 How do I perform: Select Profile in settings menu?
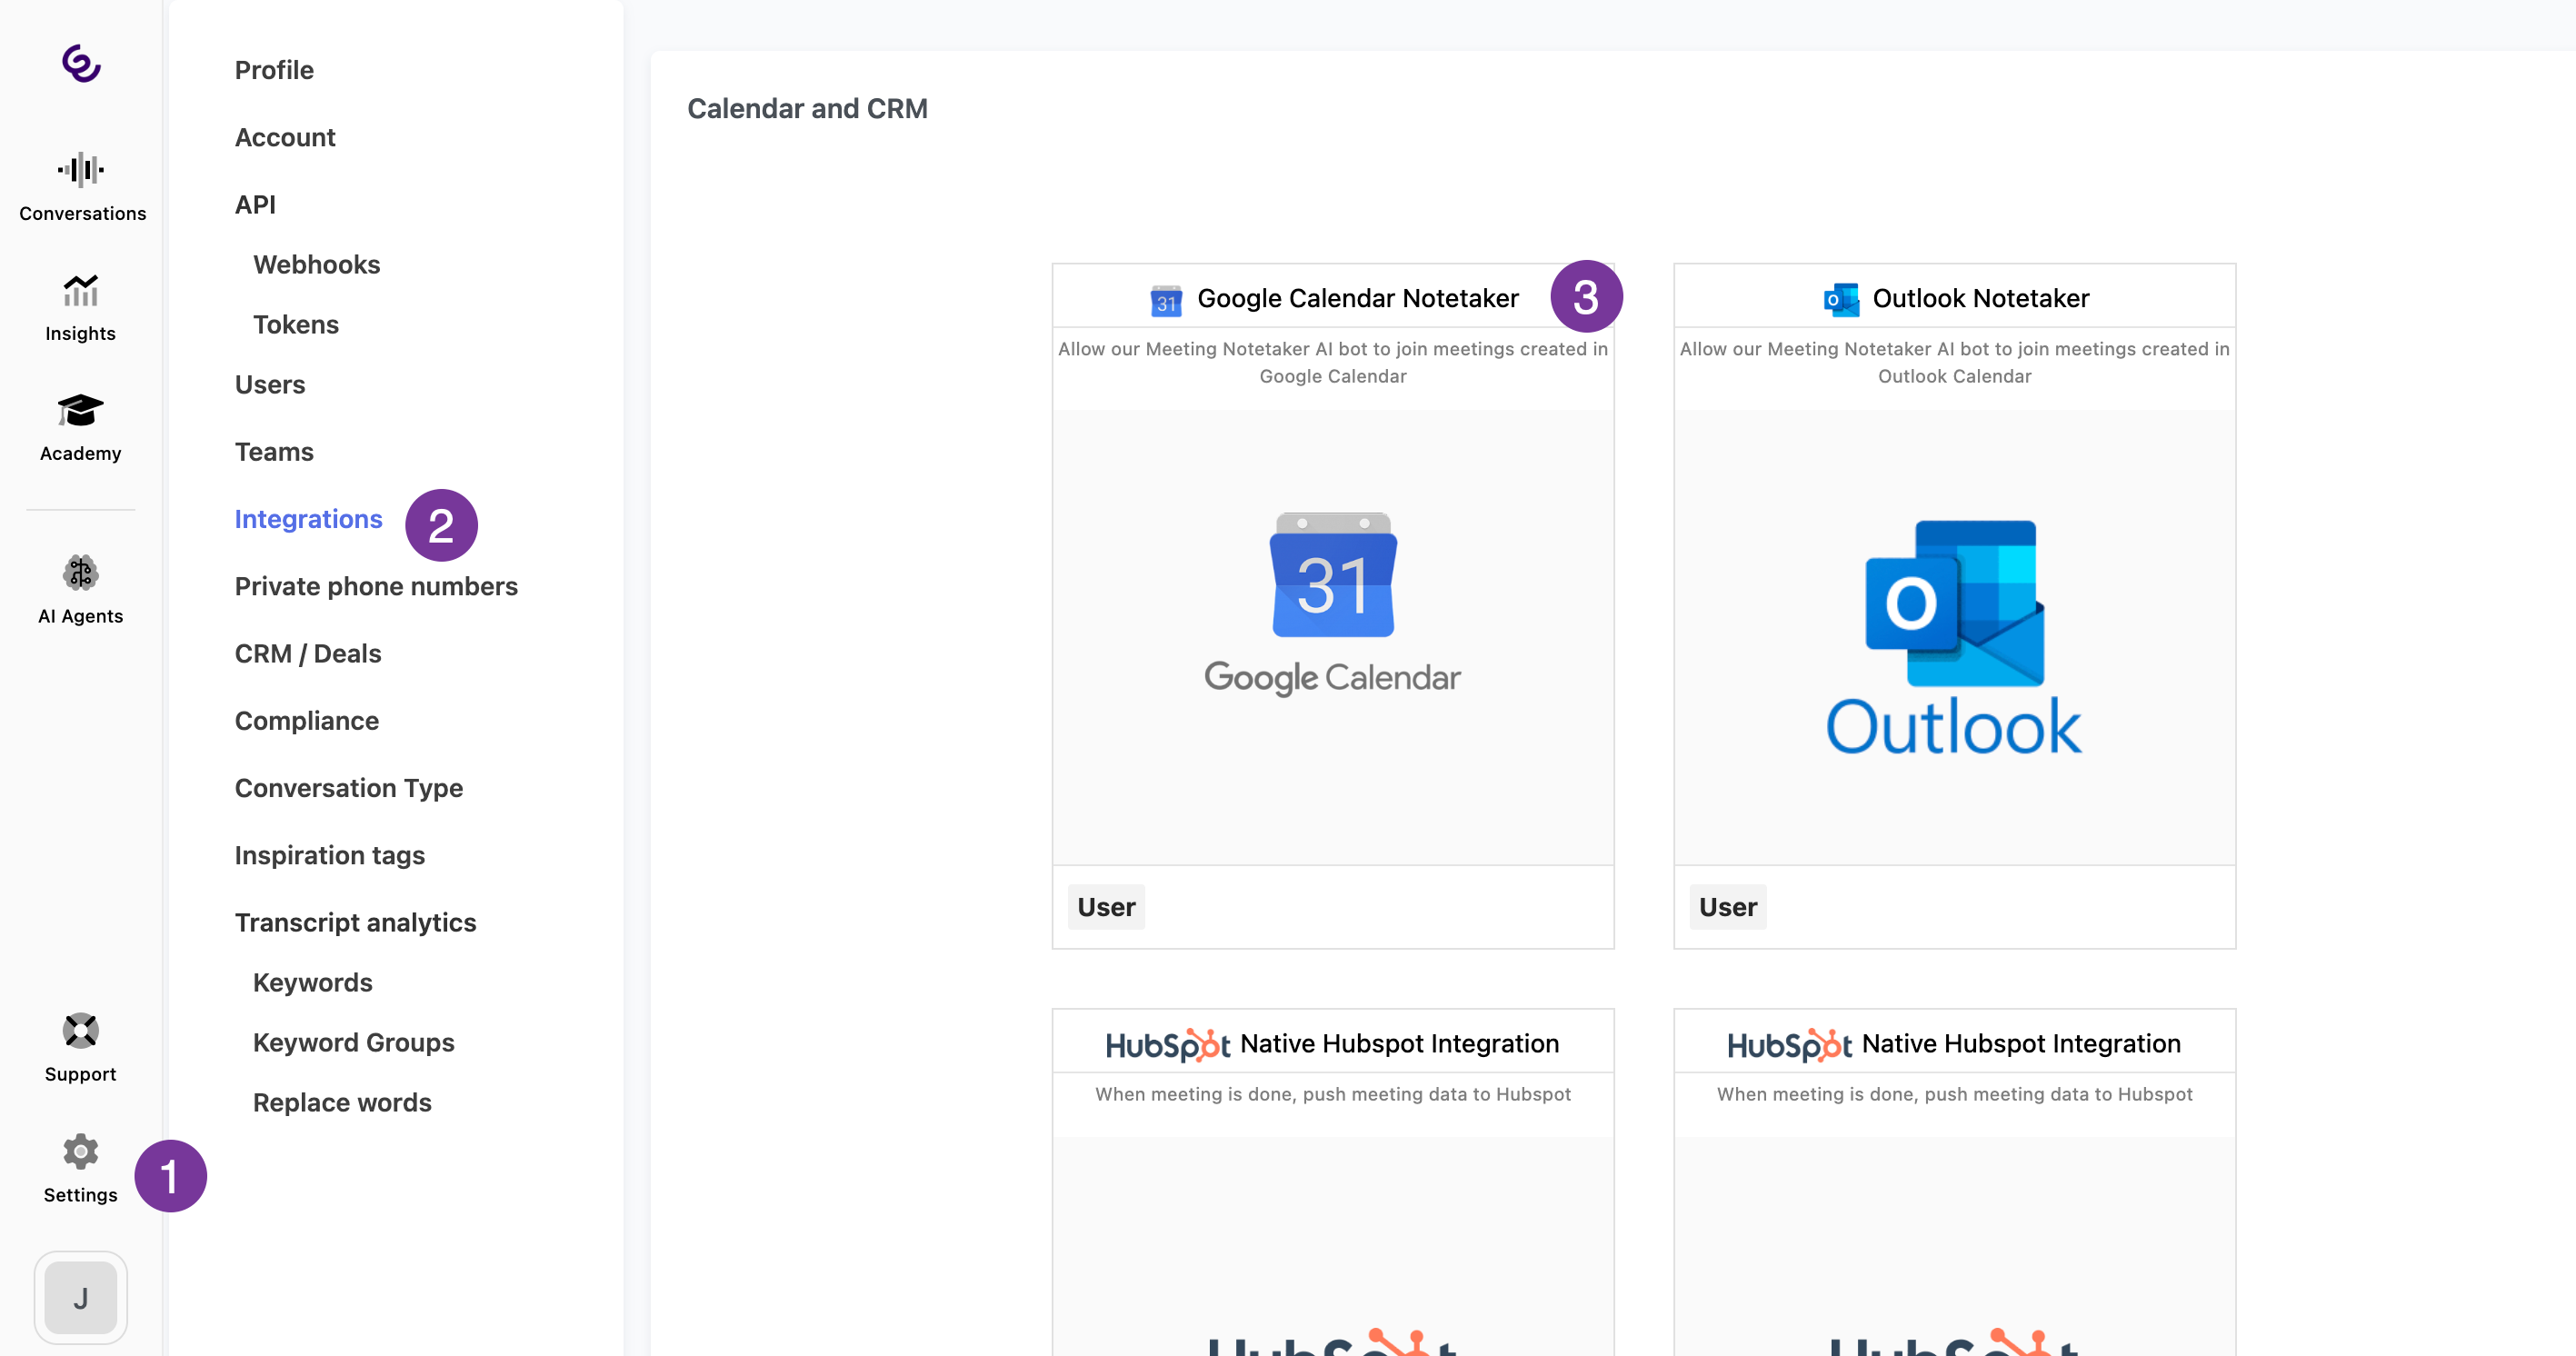point(274,70)
